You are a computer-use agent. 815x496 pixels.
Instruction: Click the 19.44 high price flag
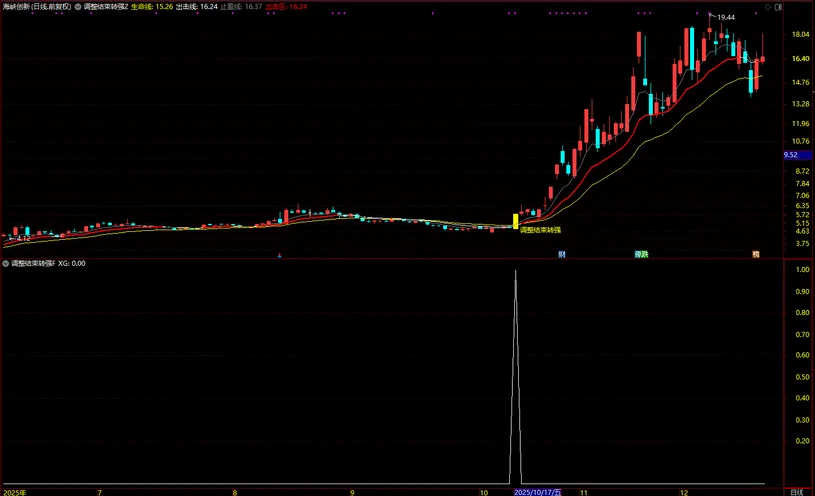click(x=725, y=18)
